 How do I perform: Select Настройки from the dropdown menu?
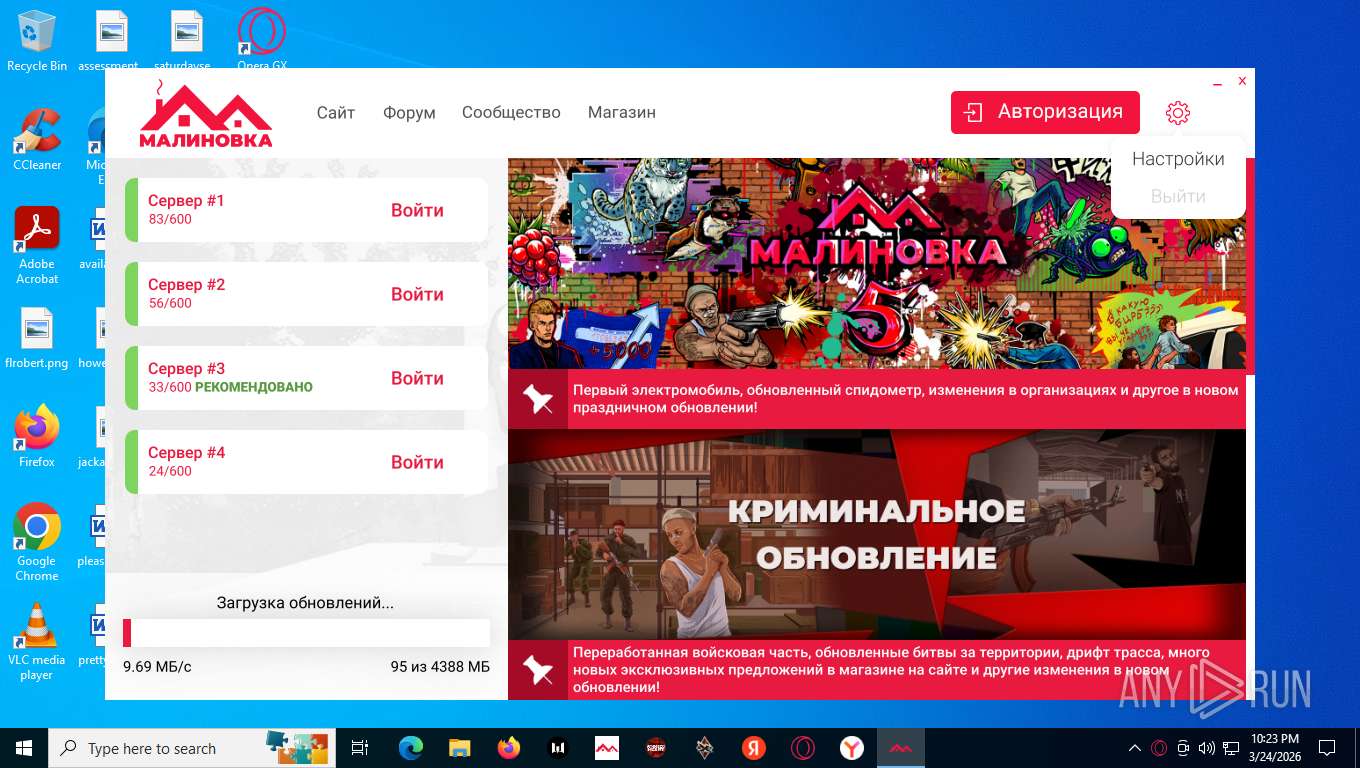pyautogui.click(x=1178, y=159)
